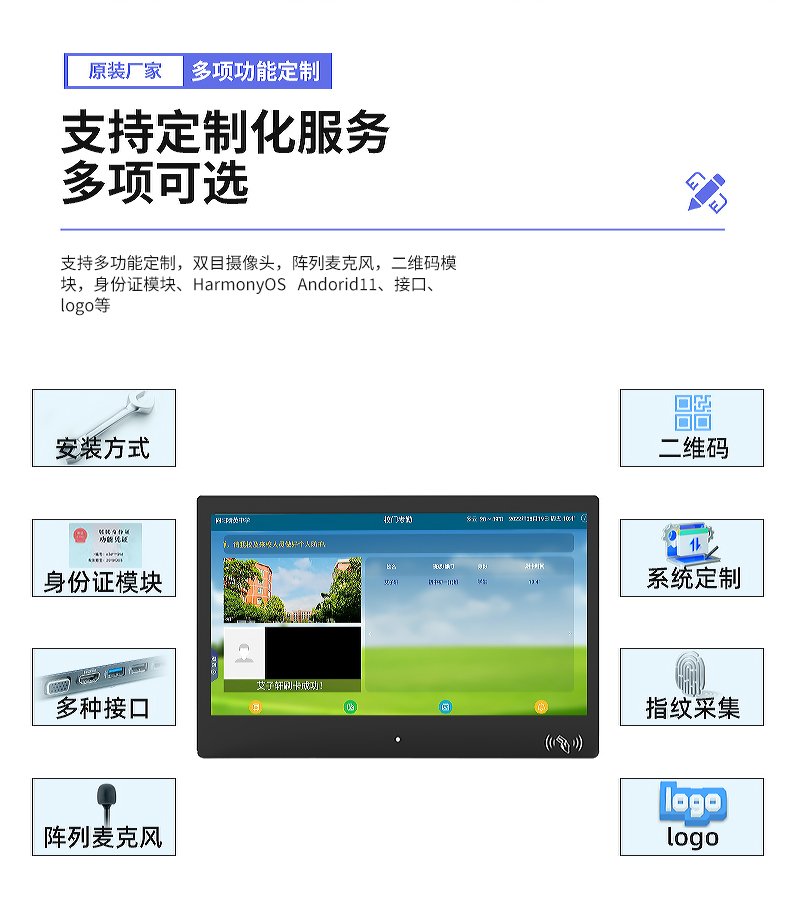This screenshot has width=790, height=908.
Task: Tap the green circular icon on device screen
Action: [x=350, y=707]
